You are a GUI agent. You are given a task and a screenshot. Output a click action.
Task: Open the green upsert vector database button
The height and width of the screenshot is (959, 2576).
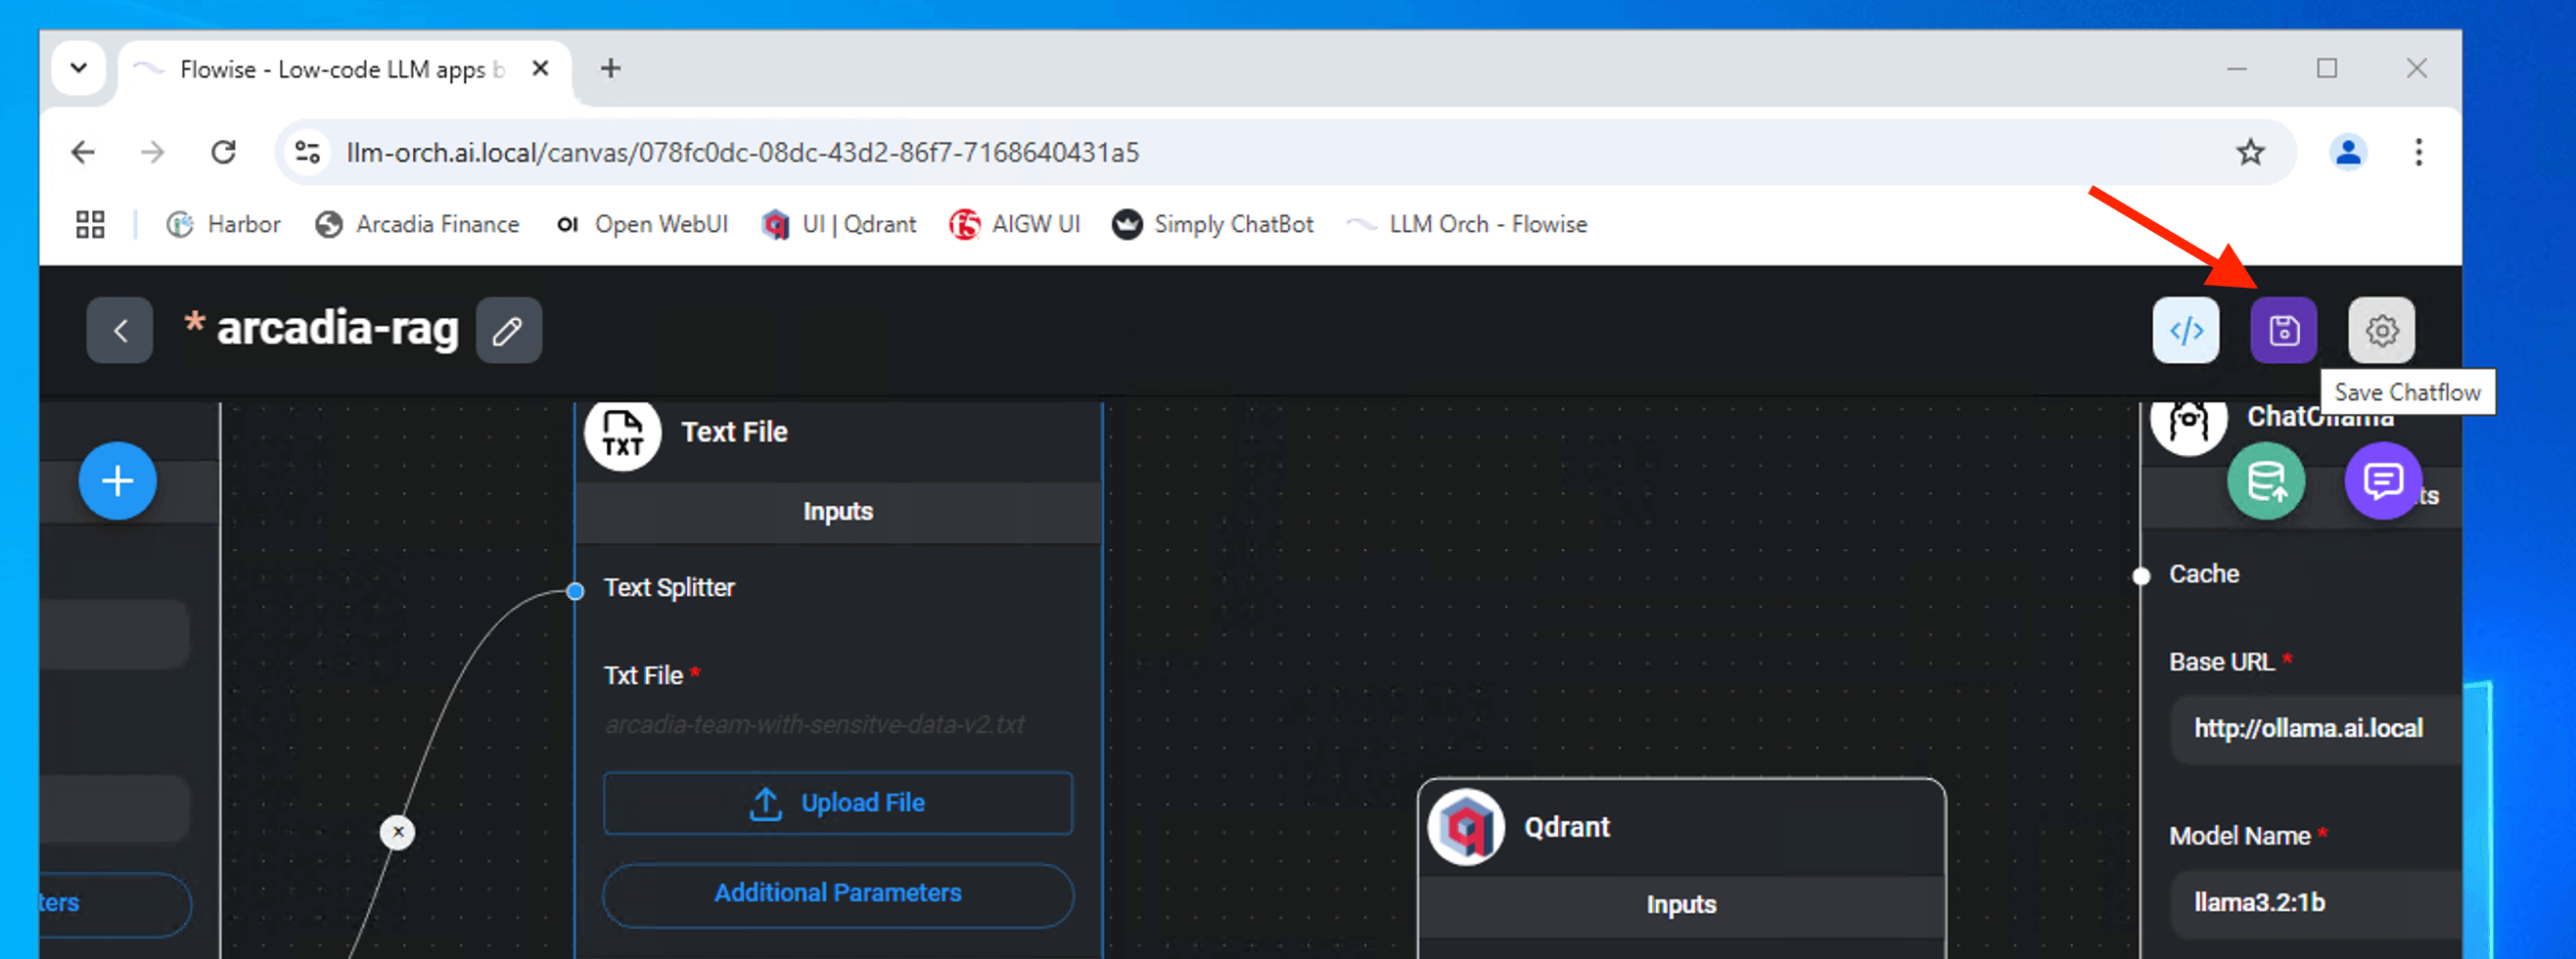[x=2266, y=481]
